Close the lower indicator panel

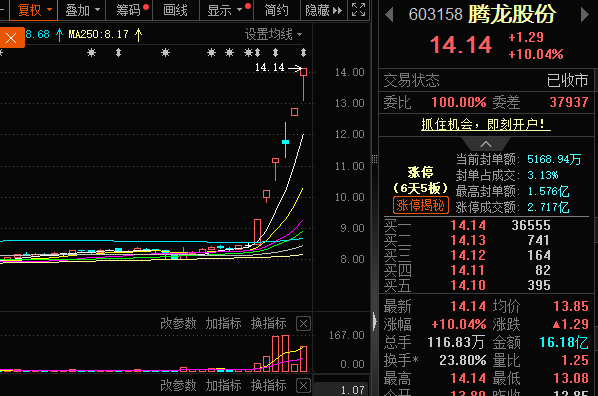click(x=304, y=385)
